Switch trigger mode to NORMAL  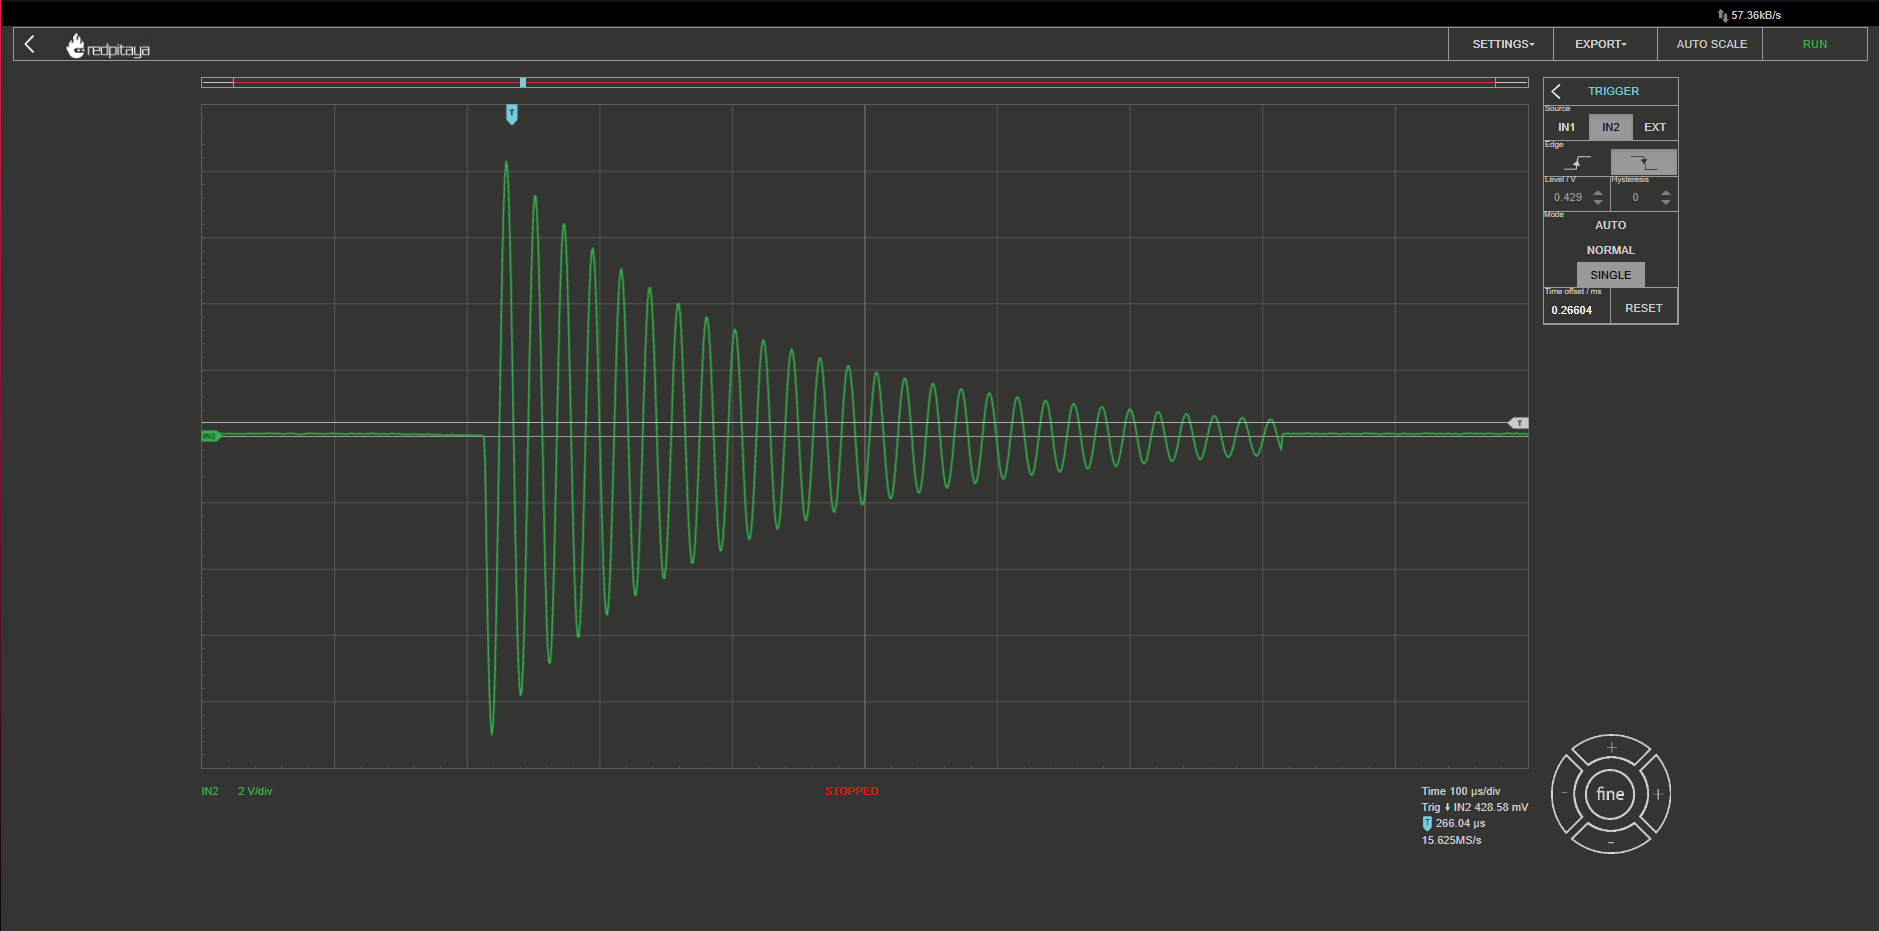(1610, 250)
